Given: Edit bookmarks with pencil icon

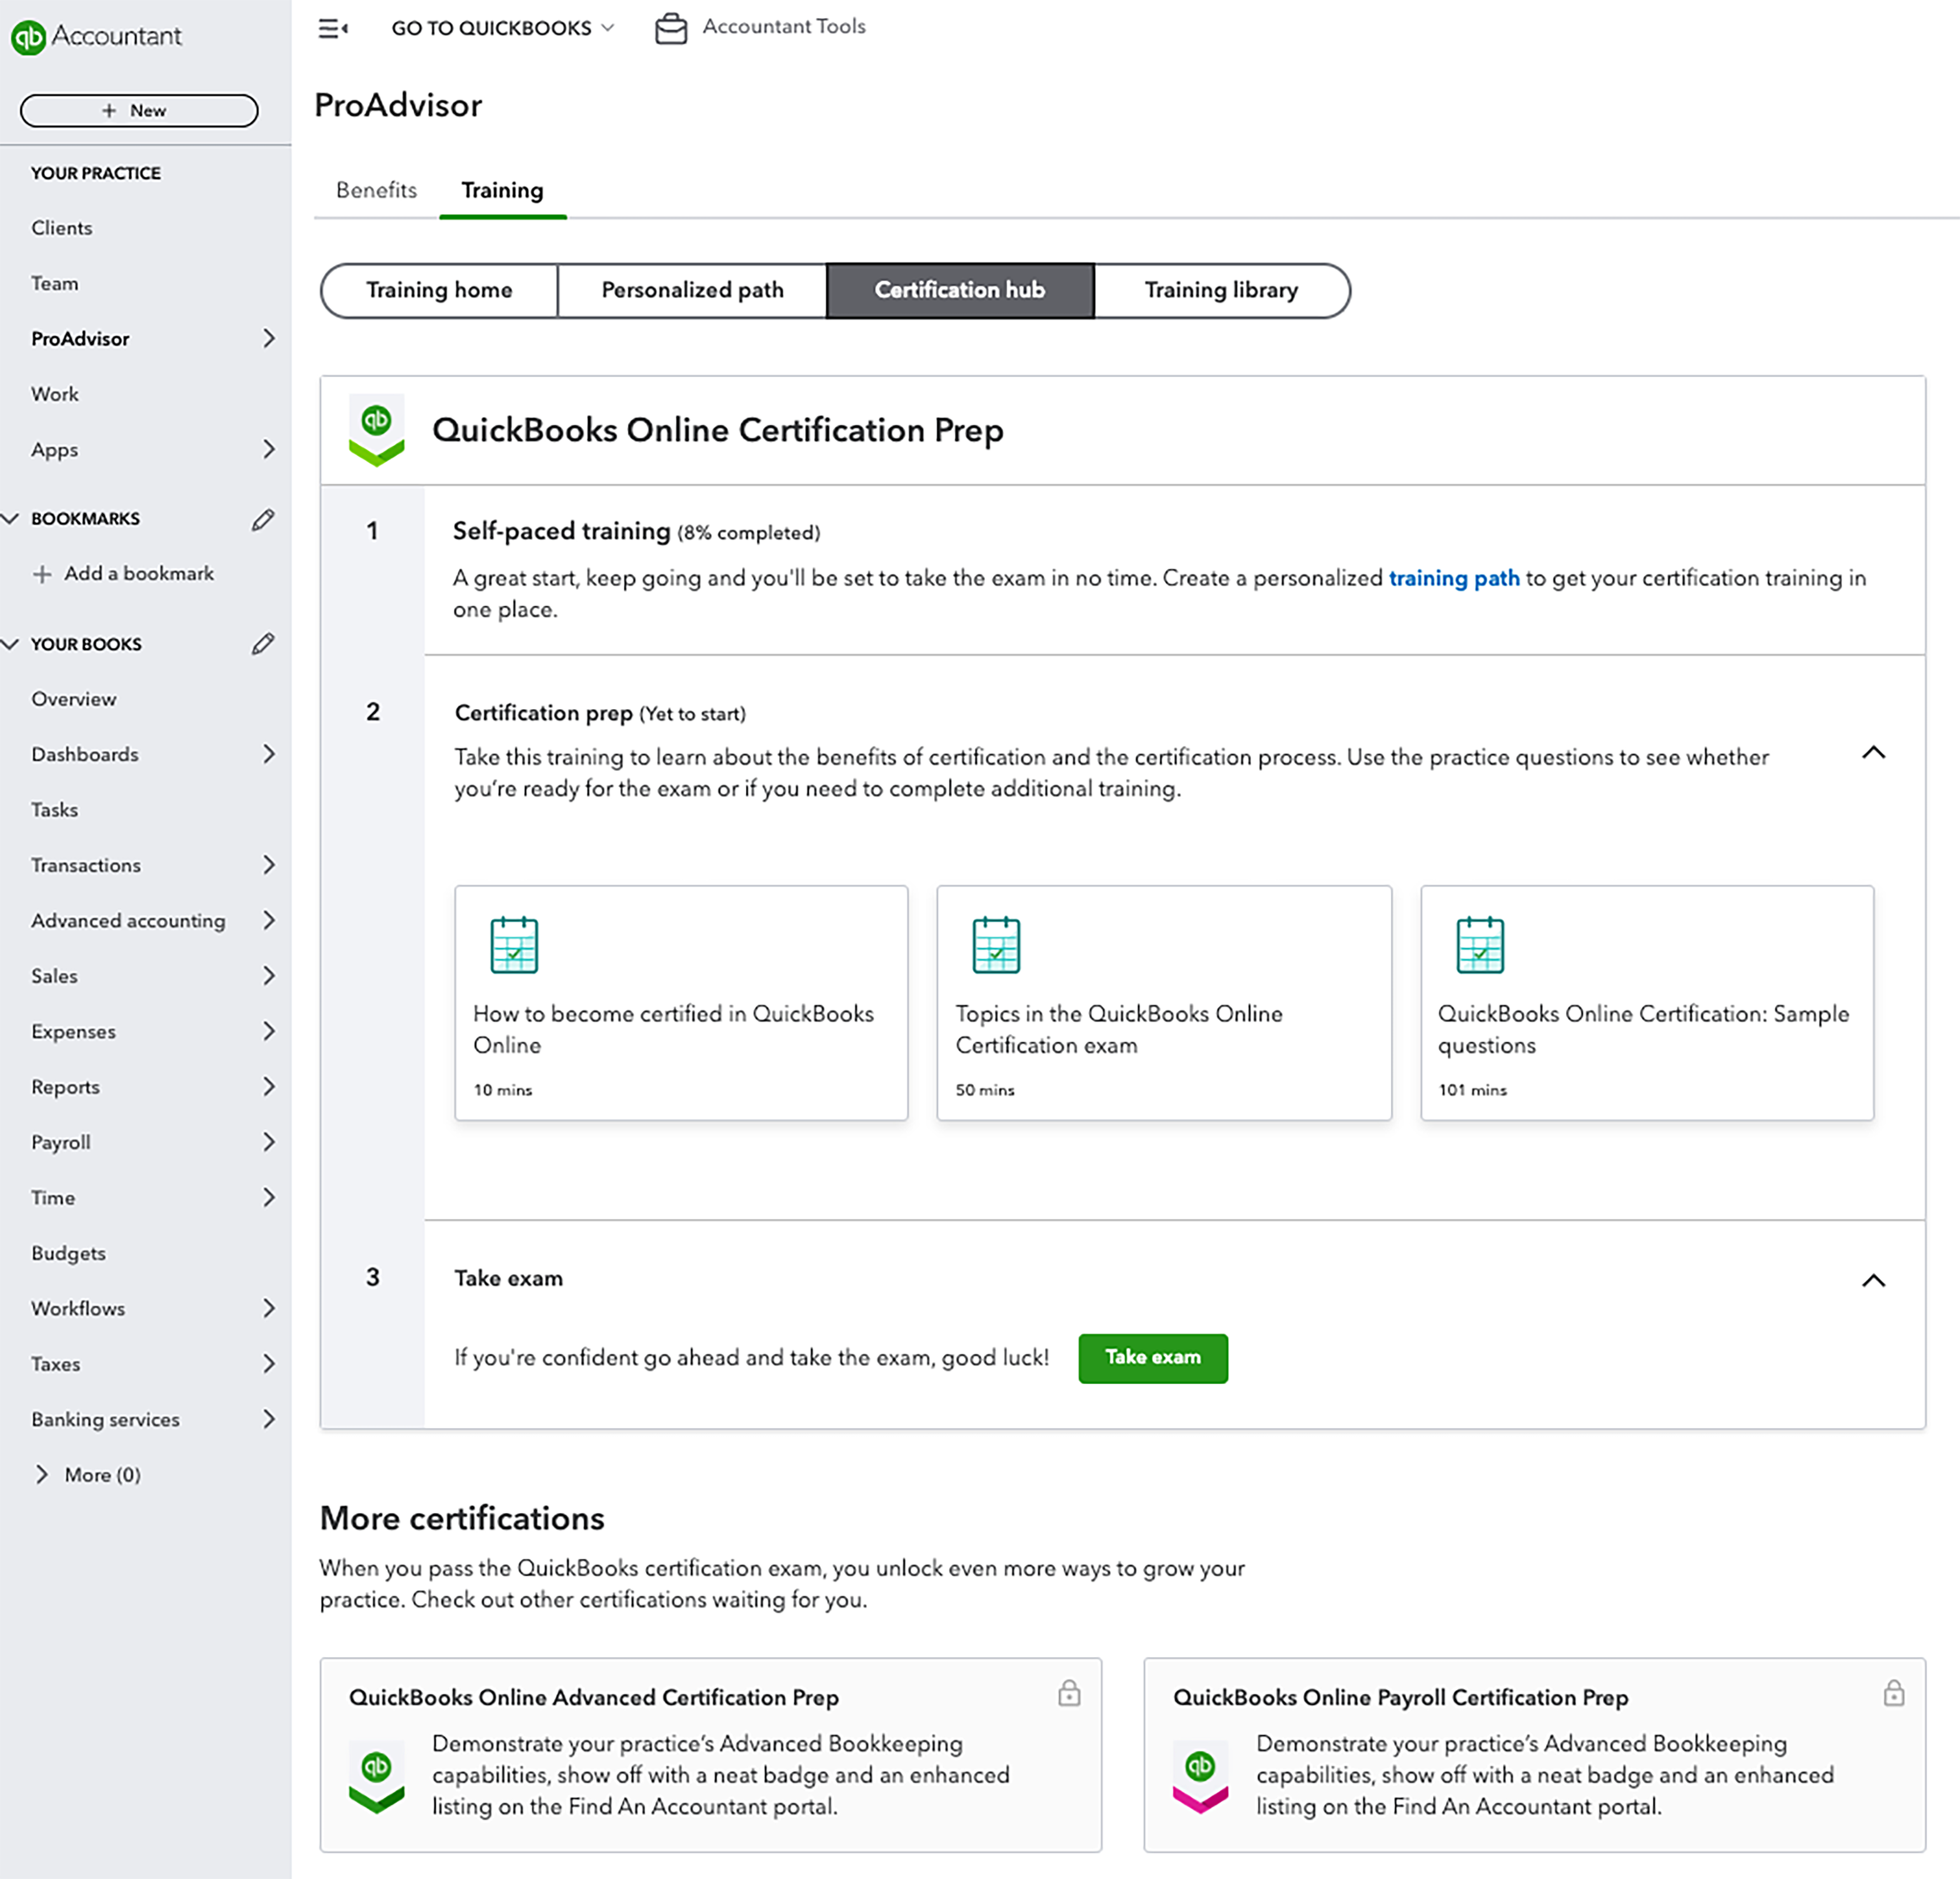Looking at the screenshot, I should coord(263,519).
